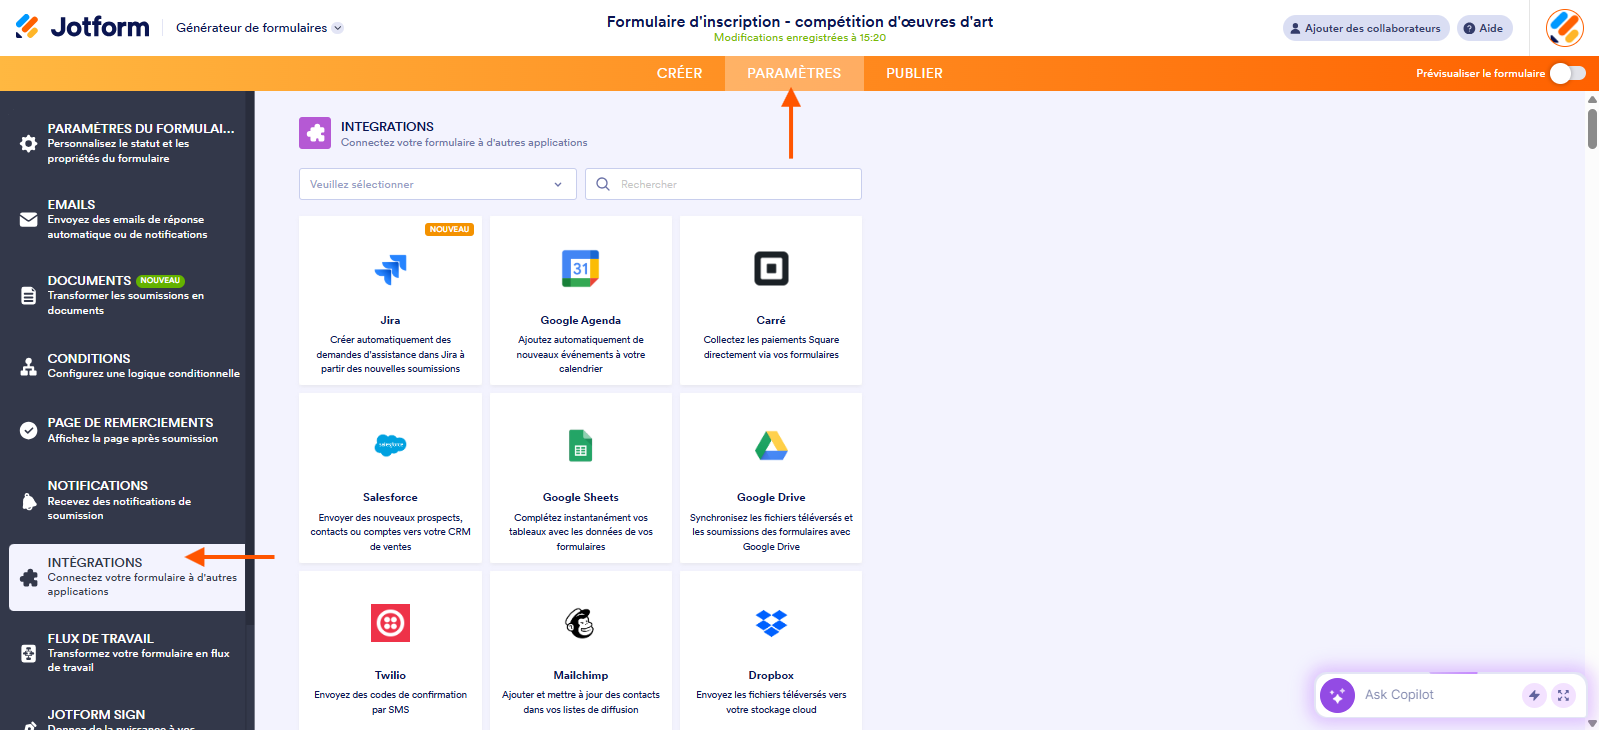Click Ajouter des collaborateurs button
1599x730 pixels.
[x=1366, y=28]
